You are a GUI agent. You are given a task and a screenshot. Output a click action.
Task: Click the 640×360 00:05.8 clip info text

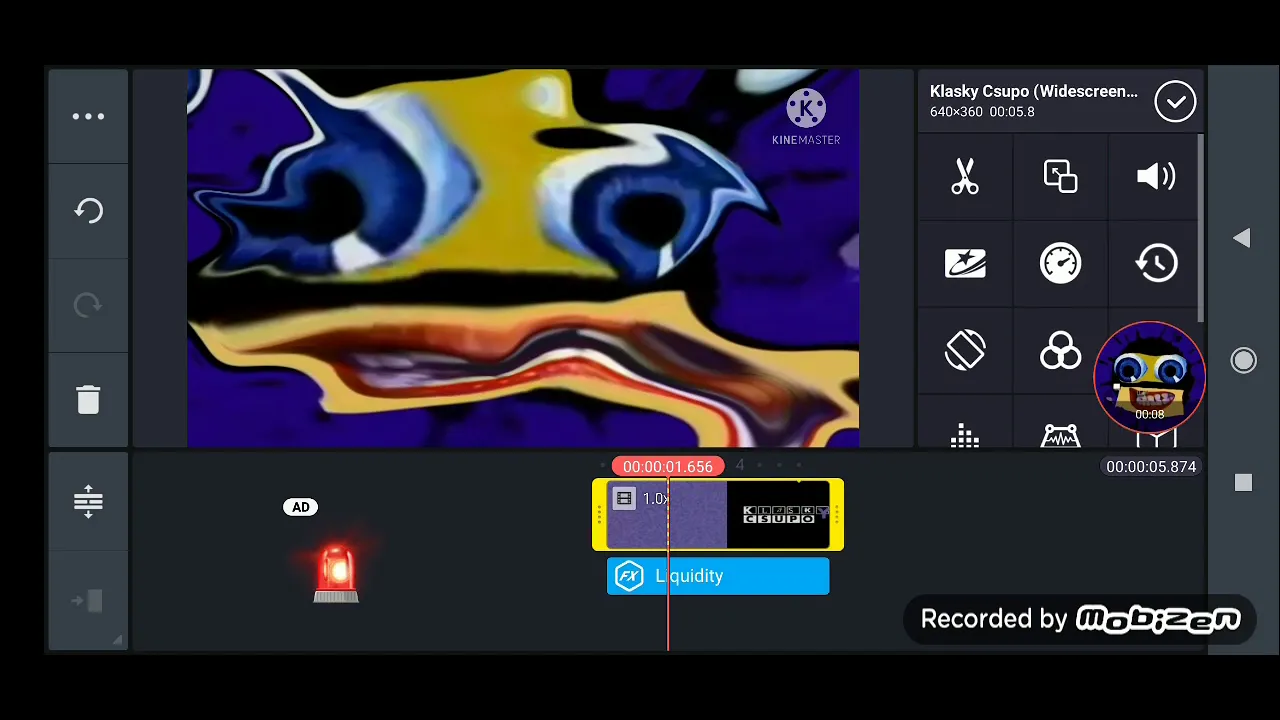(982, 112)
